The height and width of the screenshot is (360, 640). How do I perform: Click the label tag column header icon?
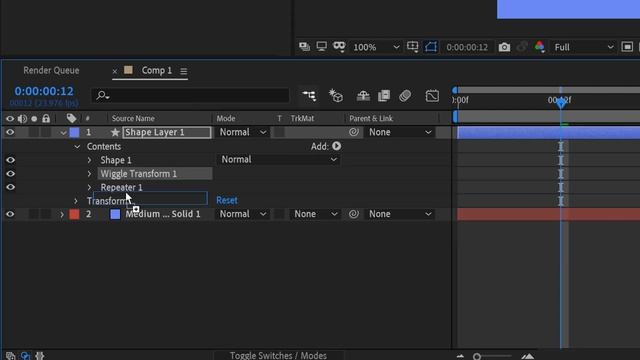71,118
